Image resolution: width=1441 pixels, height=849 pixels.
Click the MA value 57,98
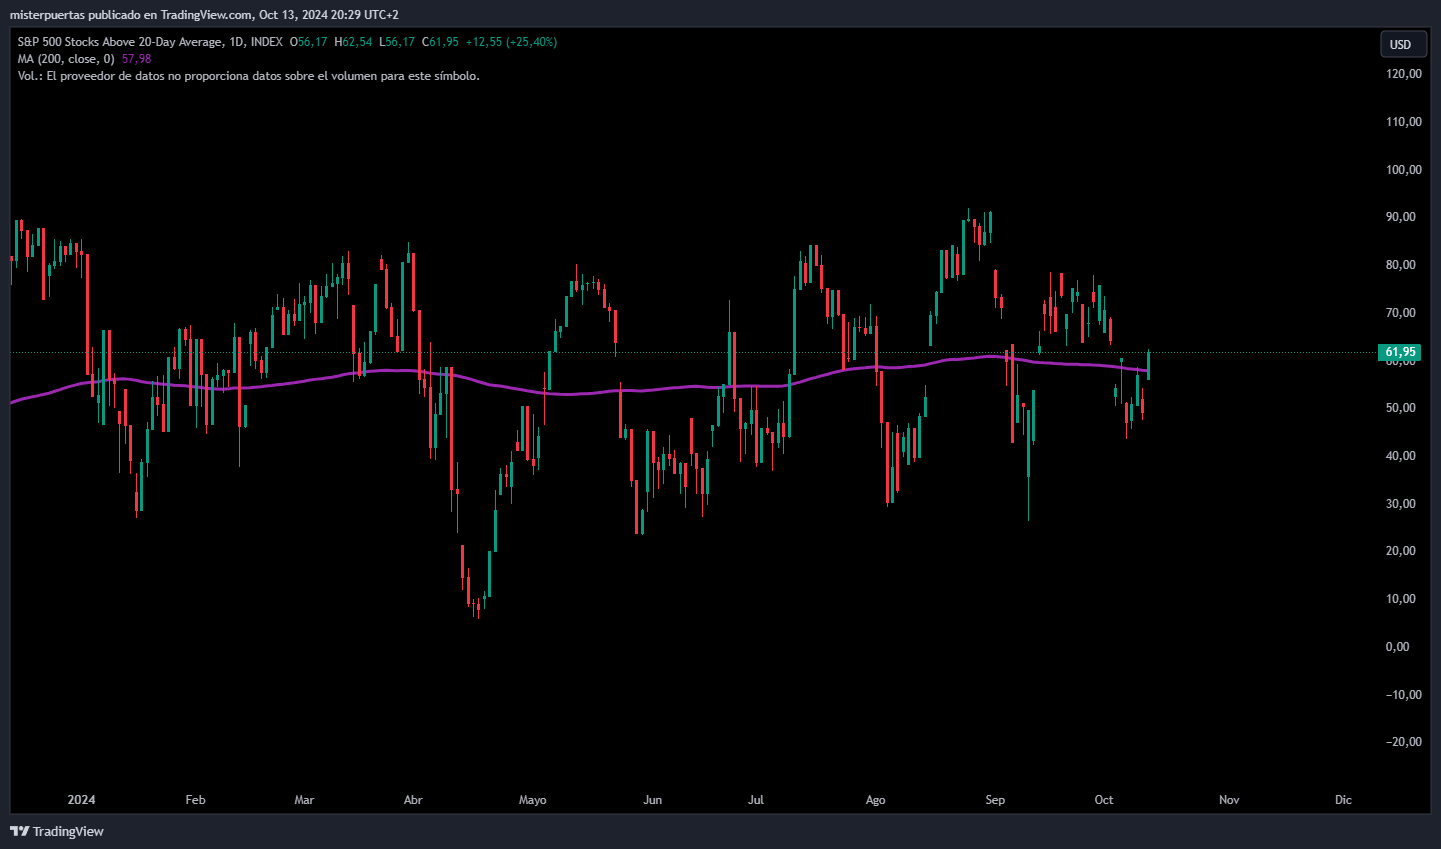137,59
